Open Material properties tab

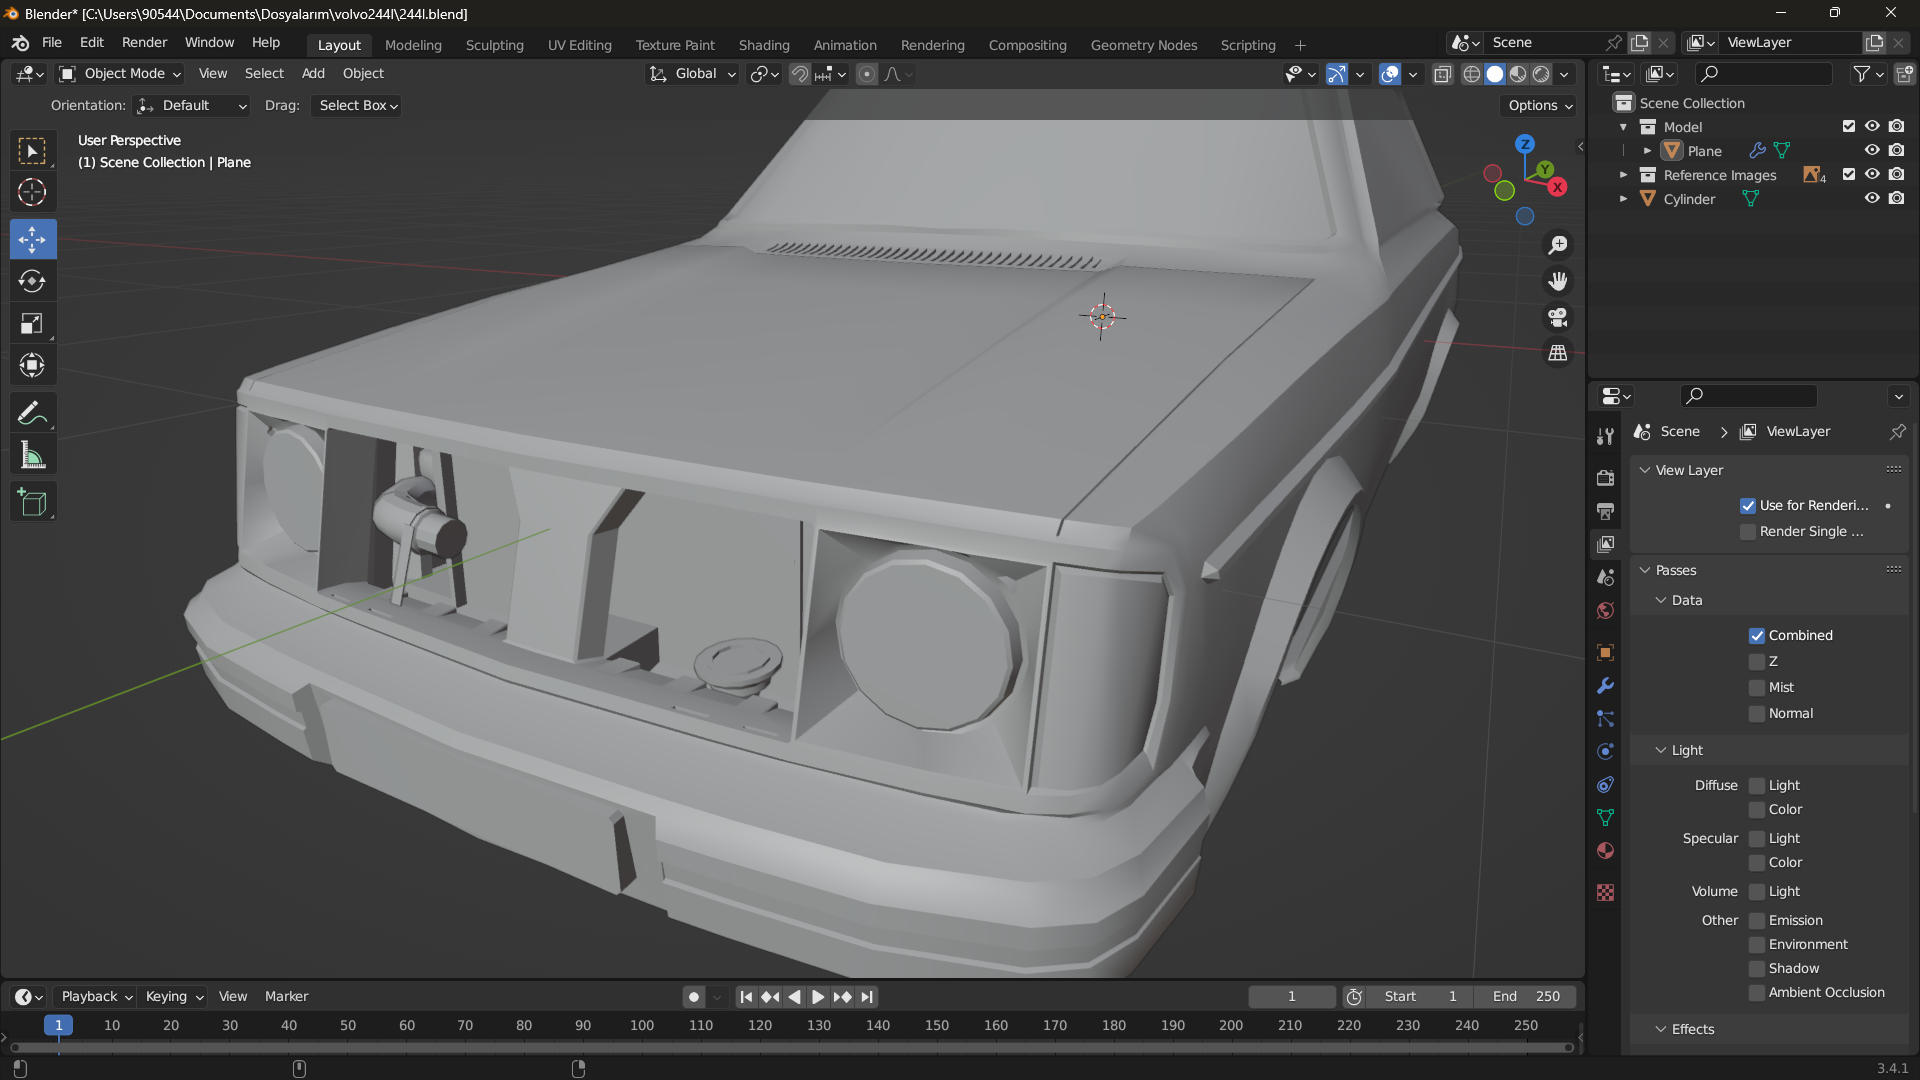click(x=1605, y=851)
